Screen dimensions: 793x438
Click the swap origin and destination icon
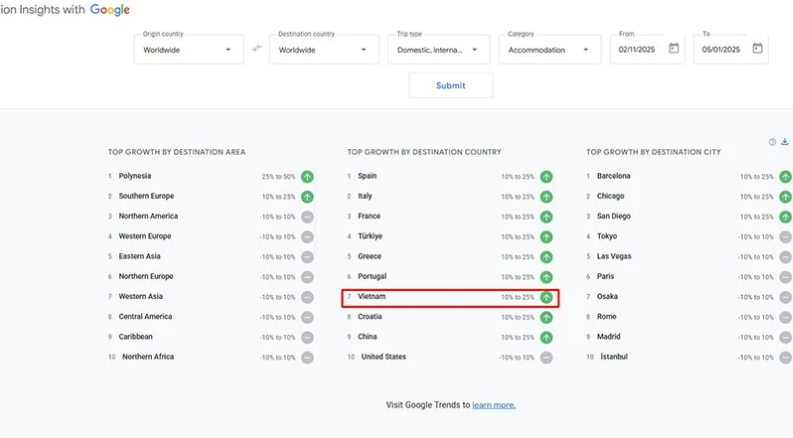(256, 49)
